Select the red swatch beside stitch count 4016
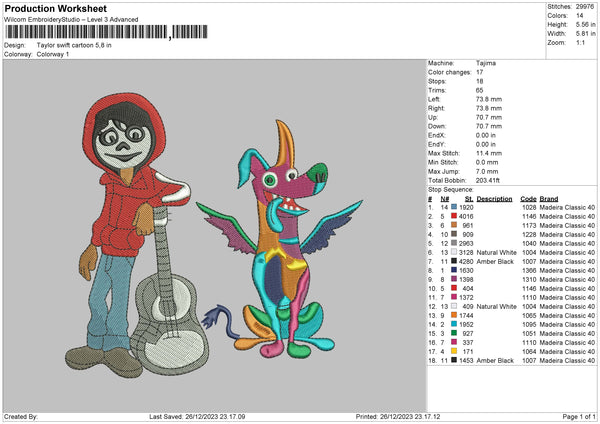Image resolution: width=600 pixels, height=424 pixels. click(x=454, y=216)
